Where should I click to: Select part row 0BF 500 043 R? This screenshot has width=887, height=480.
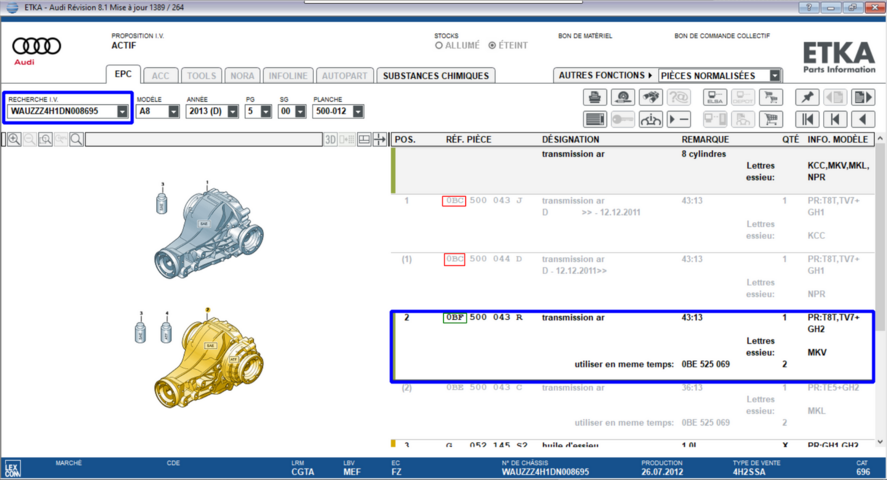pos(632,346)
